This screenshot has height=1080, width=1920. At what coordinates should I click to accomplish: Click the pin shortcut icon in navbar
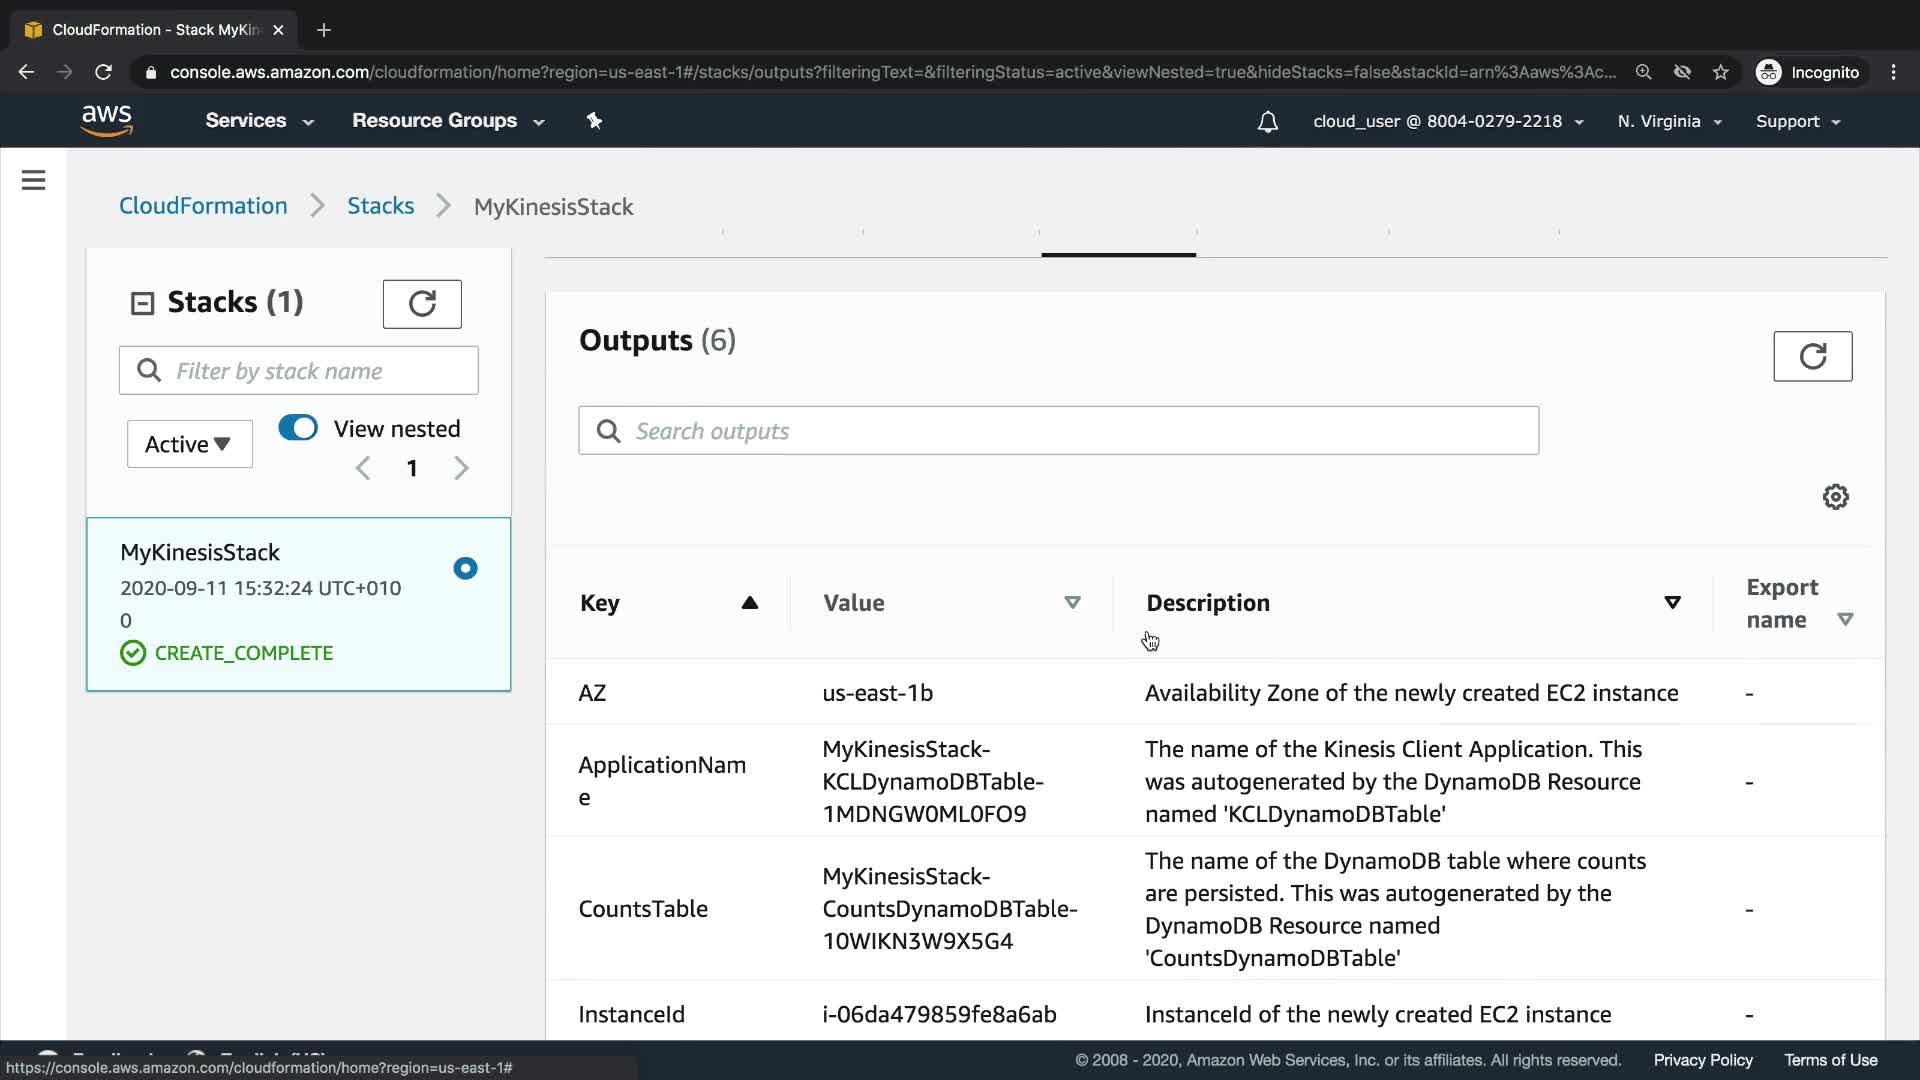tap(594, 121)
